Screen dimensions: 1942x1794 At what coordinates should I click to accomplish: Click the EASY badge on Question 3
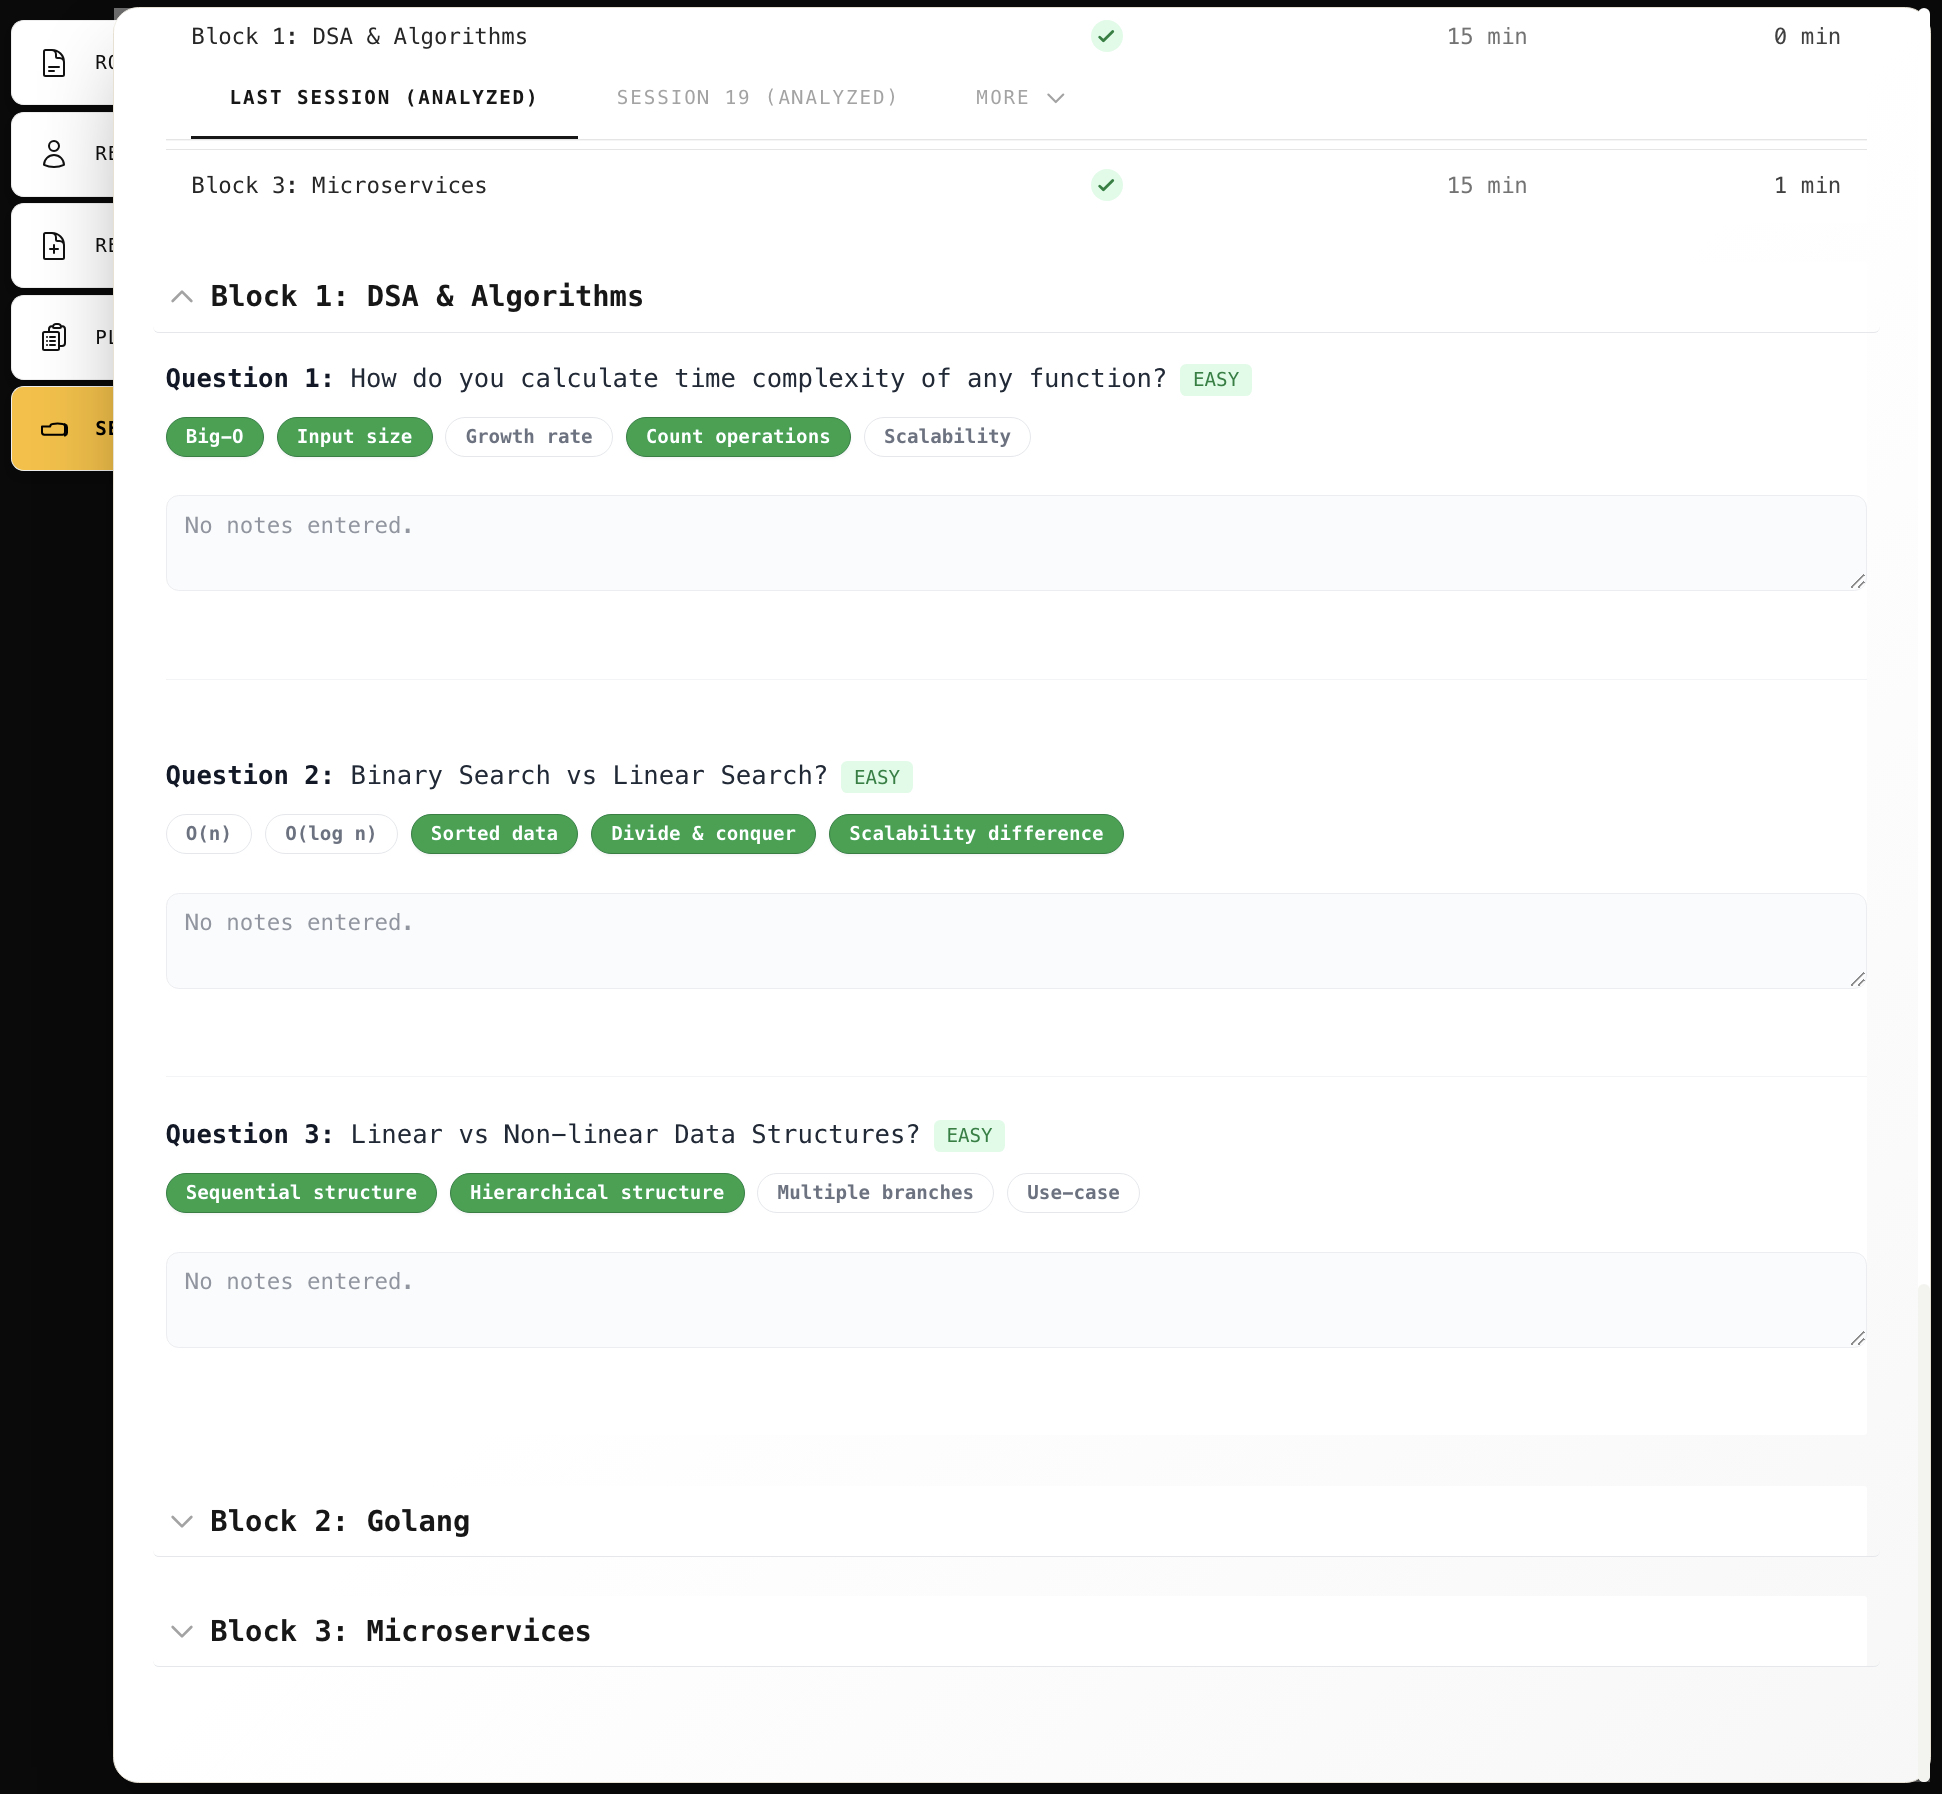click(968, 1135)
